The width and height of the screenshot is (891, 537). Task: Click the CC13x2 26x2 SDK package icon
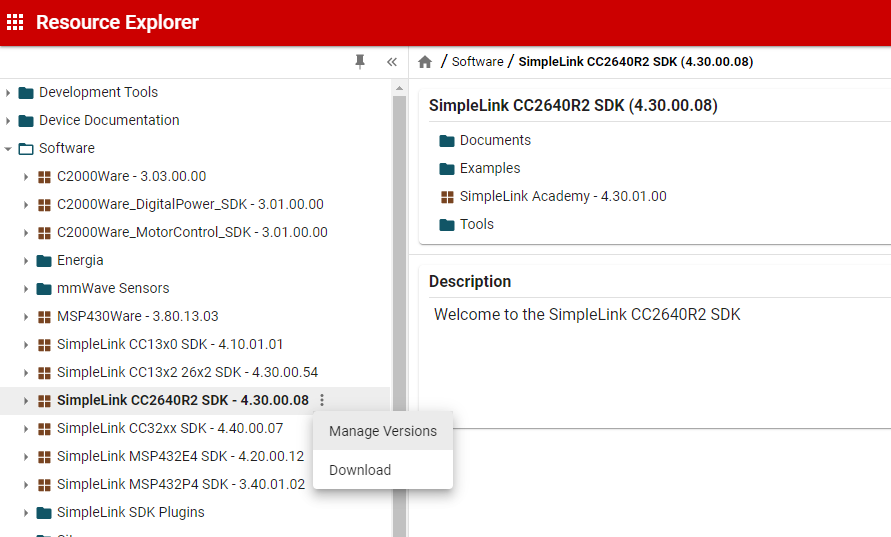(x=44, y=373)
